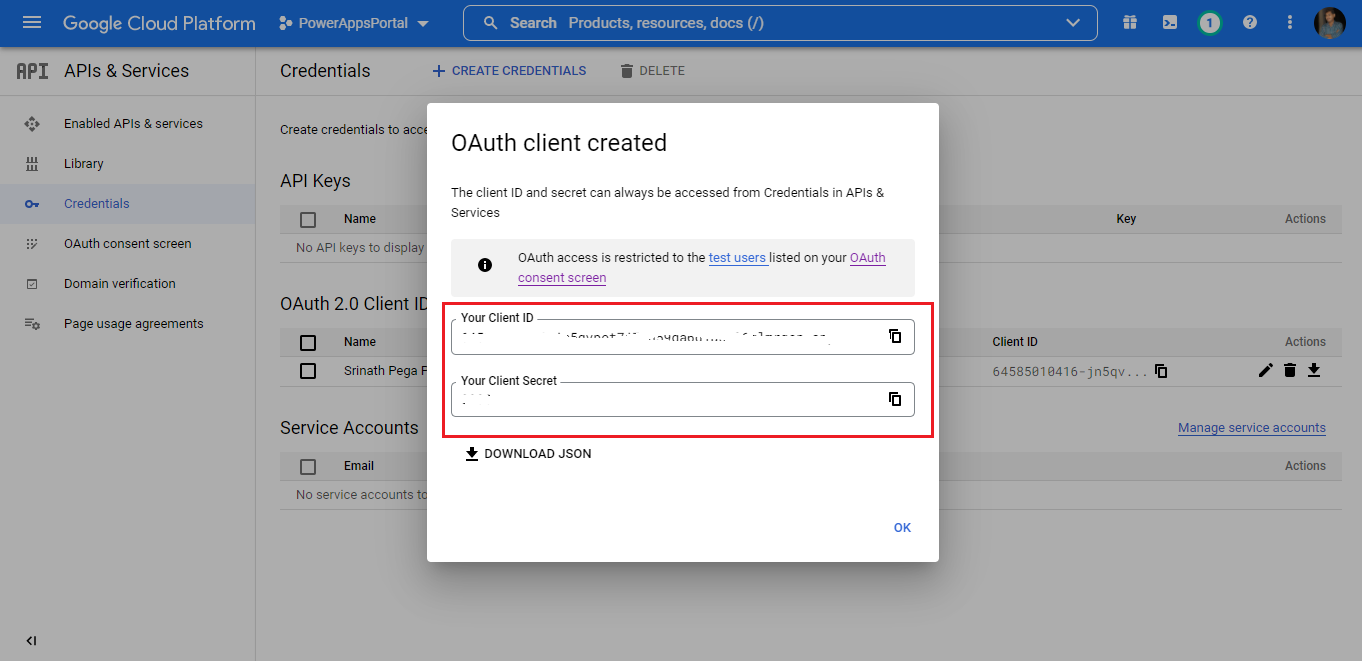Open the PowerAppsPortal project selector

pos(354,23)
